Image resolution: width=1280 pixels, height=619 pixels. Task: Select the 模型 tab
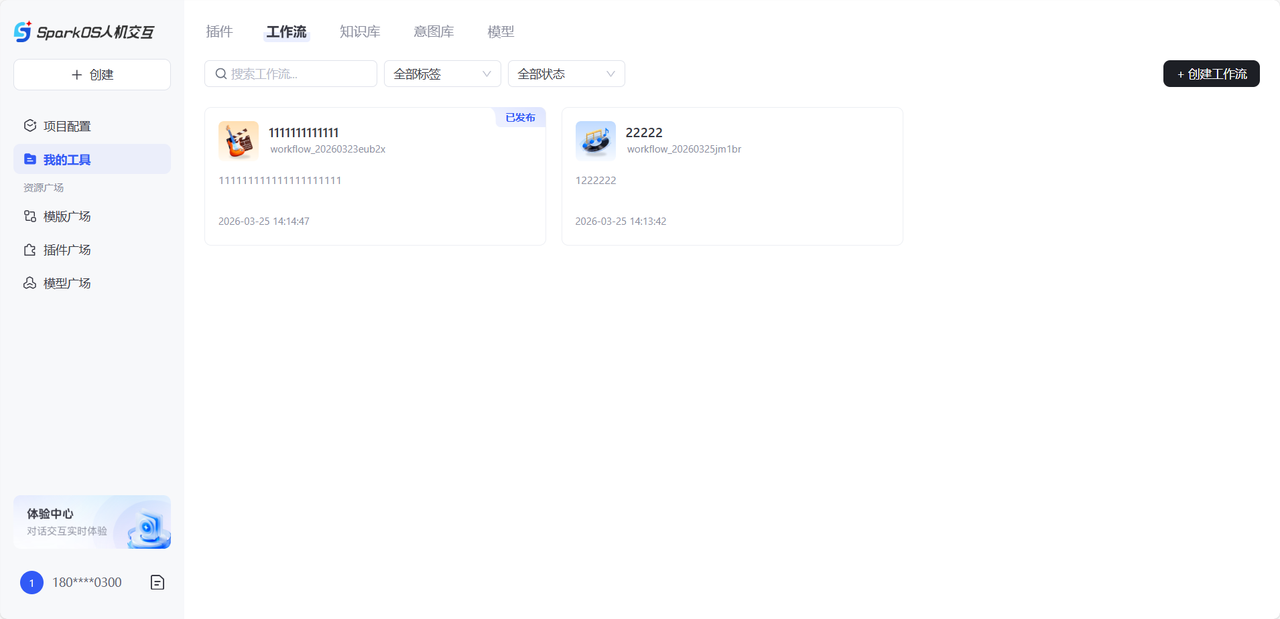pyautogui.click(x=501, y=32)
